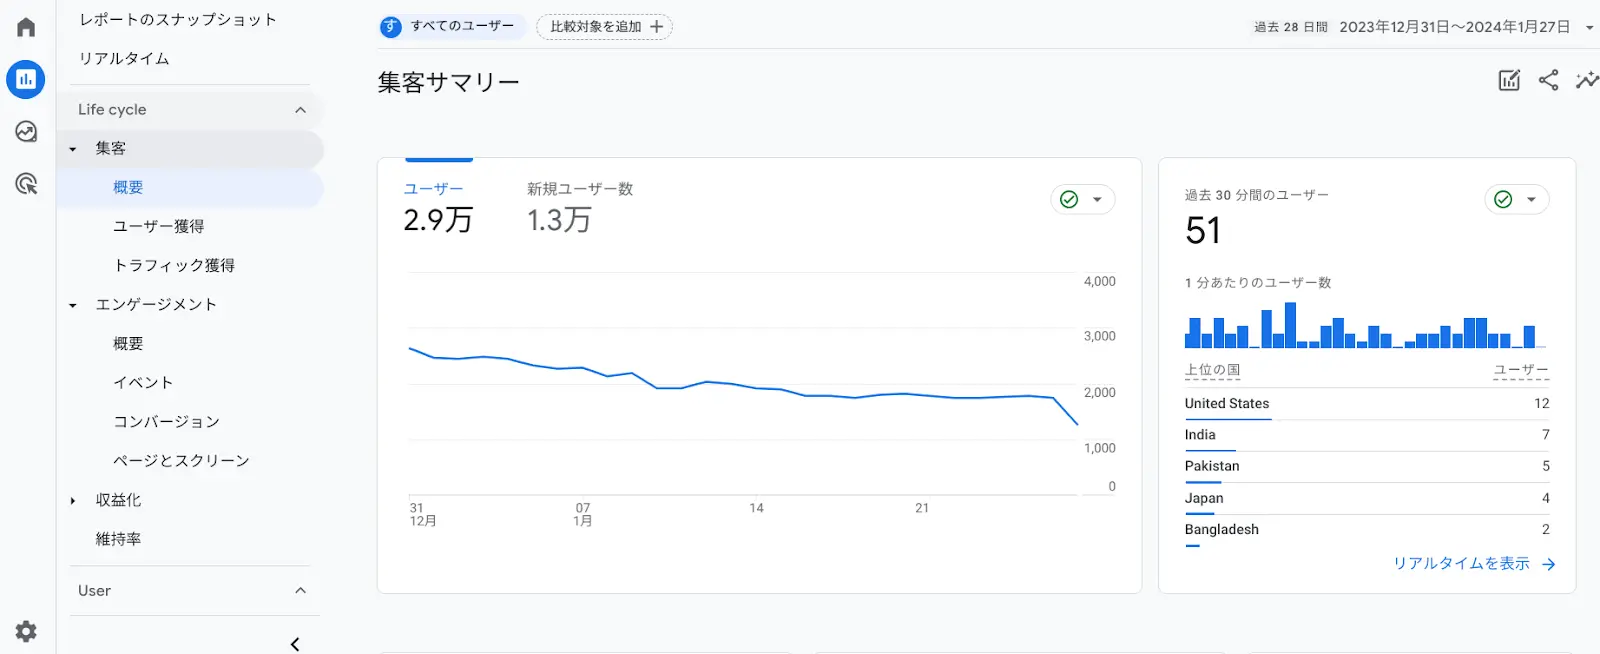Image resolution: width=1600 pixels, height=654 pixels.
Task: Click 比較対象を追加 button
Action: click(x=605, y=27)
